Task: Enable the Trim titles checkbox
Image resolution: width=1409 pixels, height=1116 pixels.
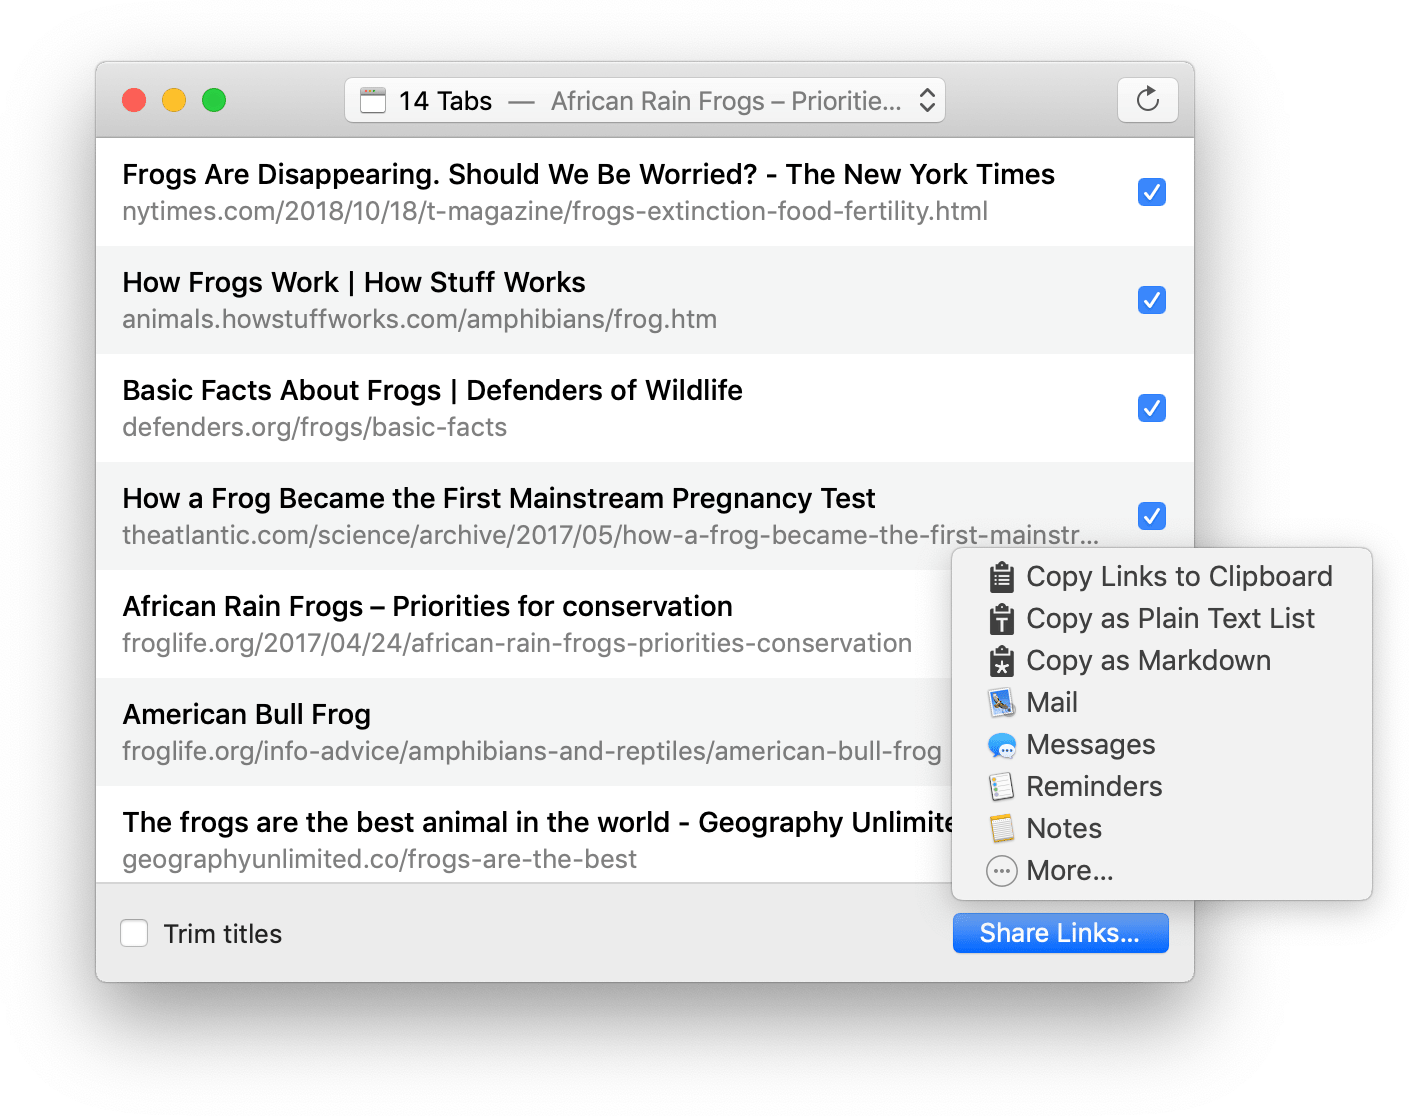Action: tap(134, 933)
